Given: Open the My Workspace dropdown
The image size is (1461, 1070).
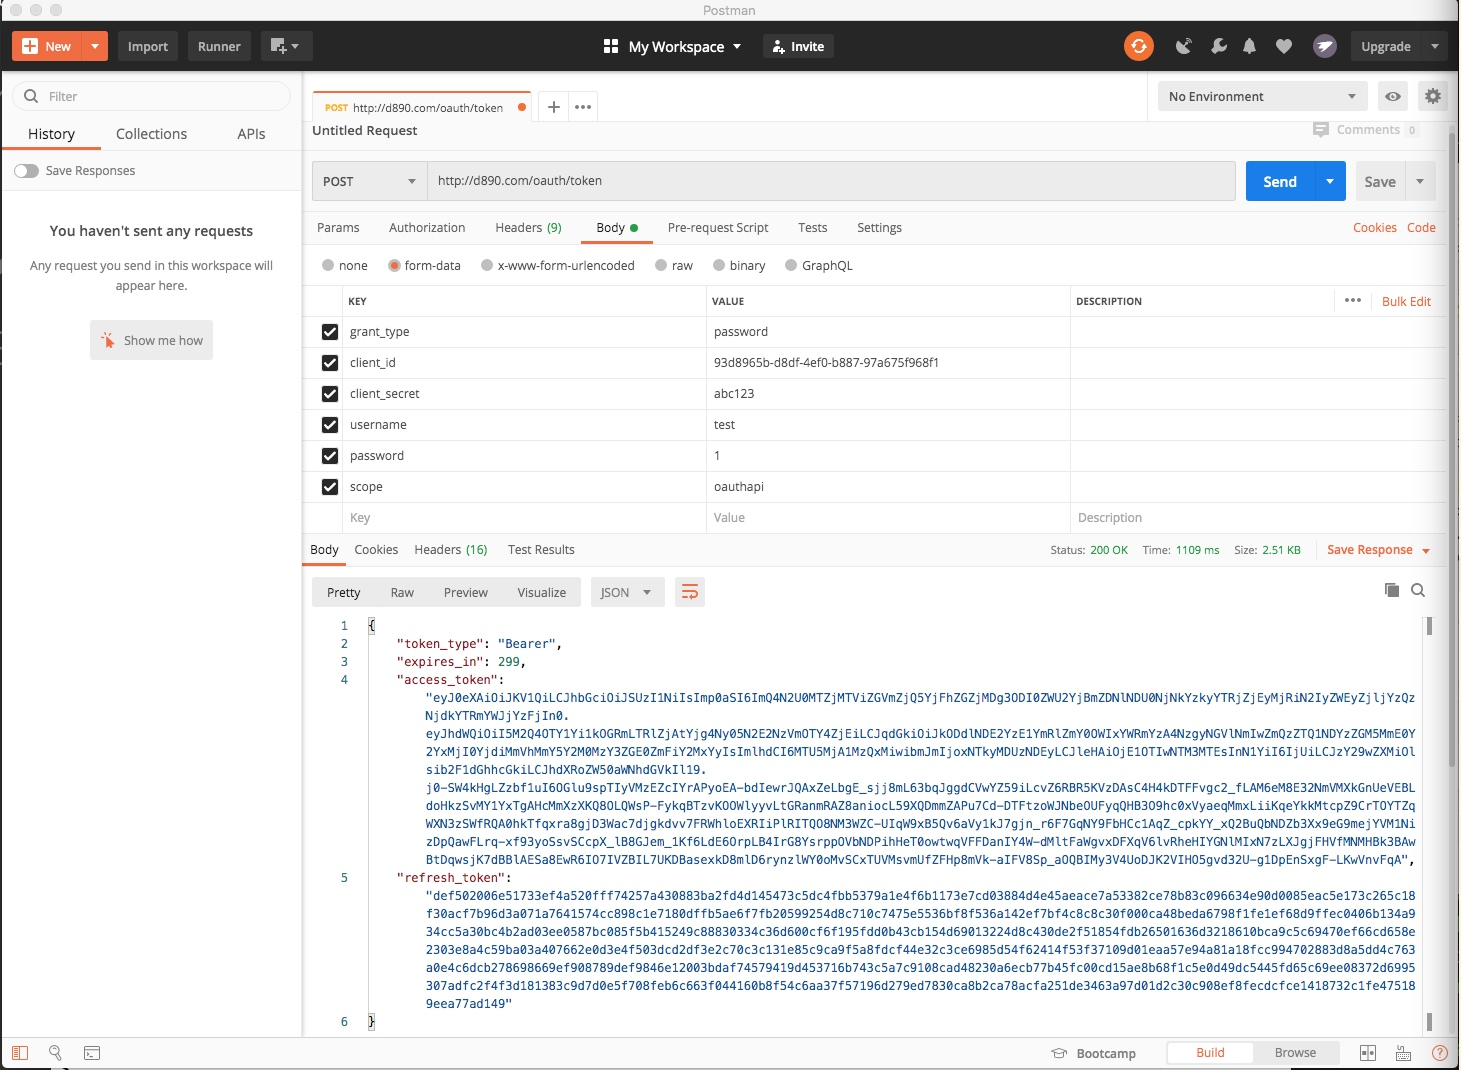Looking at the screenshot, I should point(673,46).
